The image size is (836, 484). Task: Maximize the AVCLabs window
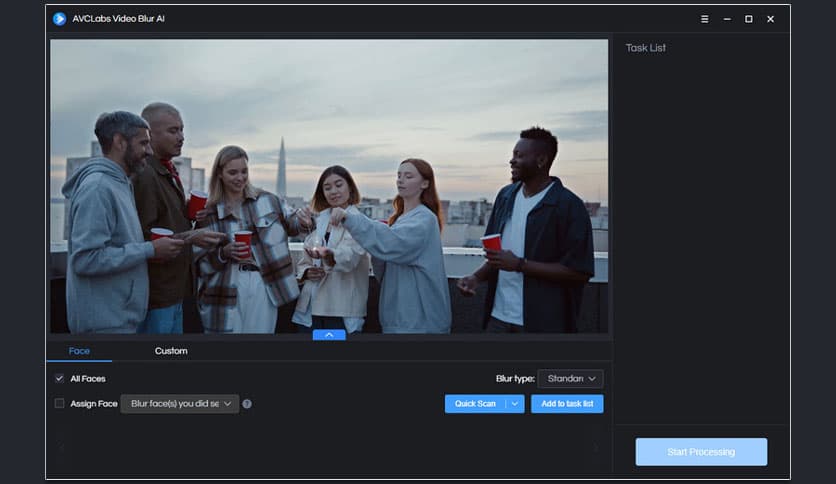[749, 19]
